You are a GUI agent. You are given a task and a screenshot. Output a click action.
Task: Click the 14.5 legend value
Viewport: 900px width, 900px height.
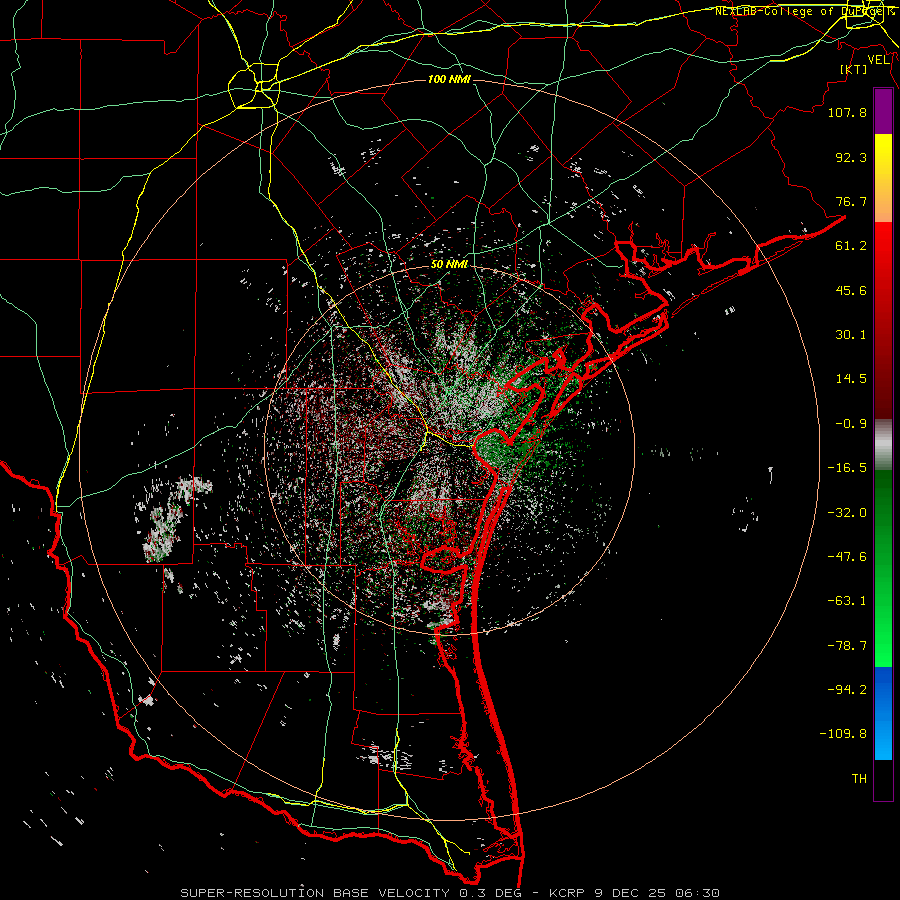[x=851, y=379]
